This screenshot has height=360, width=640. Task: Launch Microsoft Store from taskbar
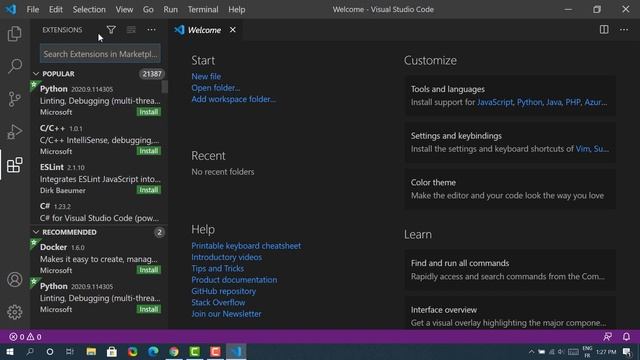click(x=112, y=351)
